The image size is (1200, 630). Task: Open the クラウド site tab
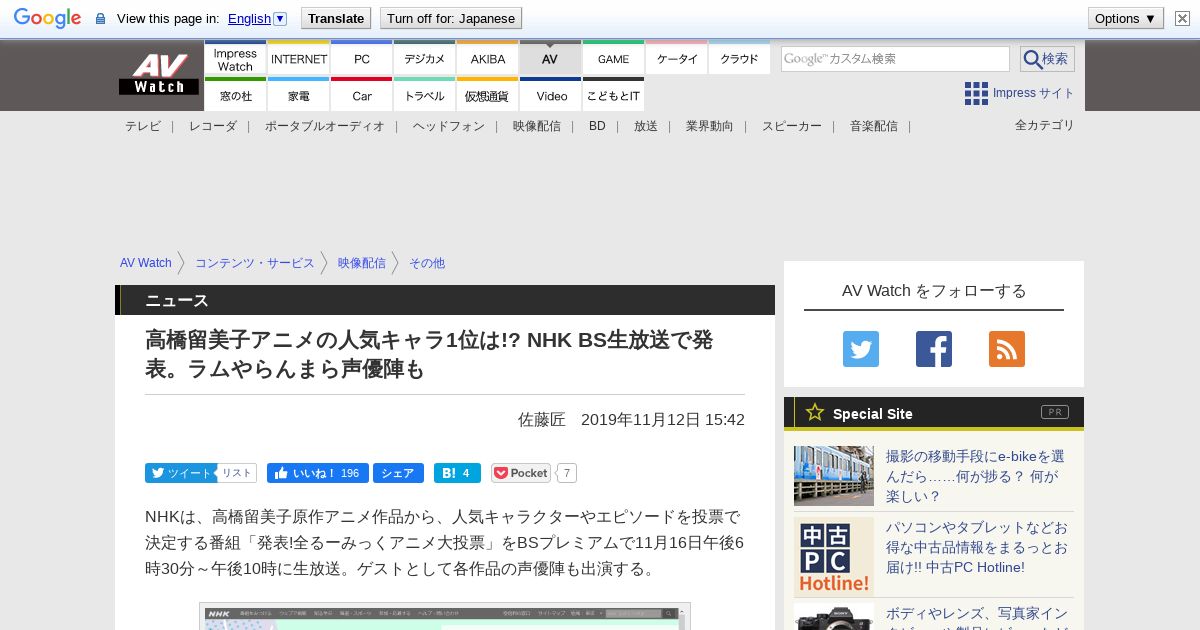coord(740,59)
